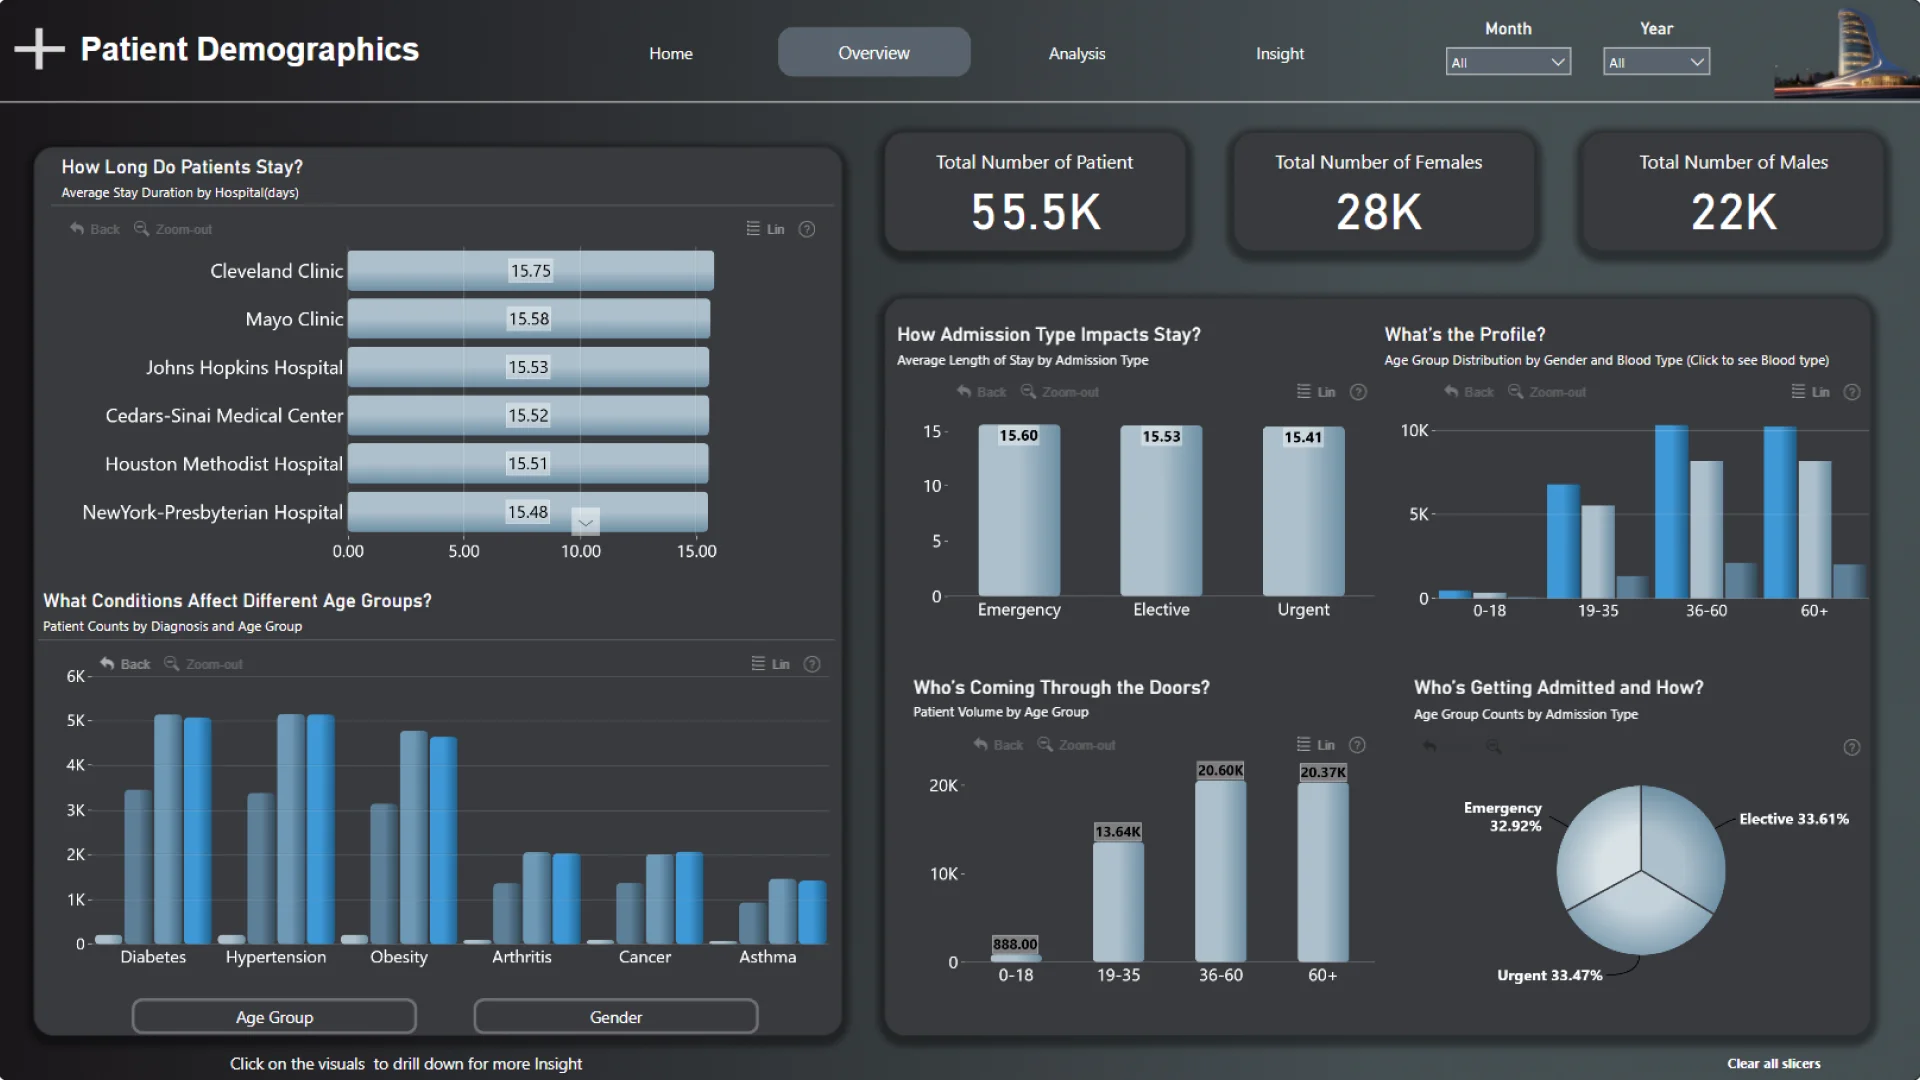Image resolution: width=1920 pixels, height=1080 pixels.
Task: Open the Month dropdown
Action: click(x=1507, y=62)
